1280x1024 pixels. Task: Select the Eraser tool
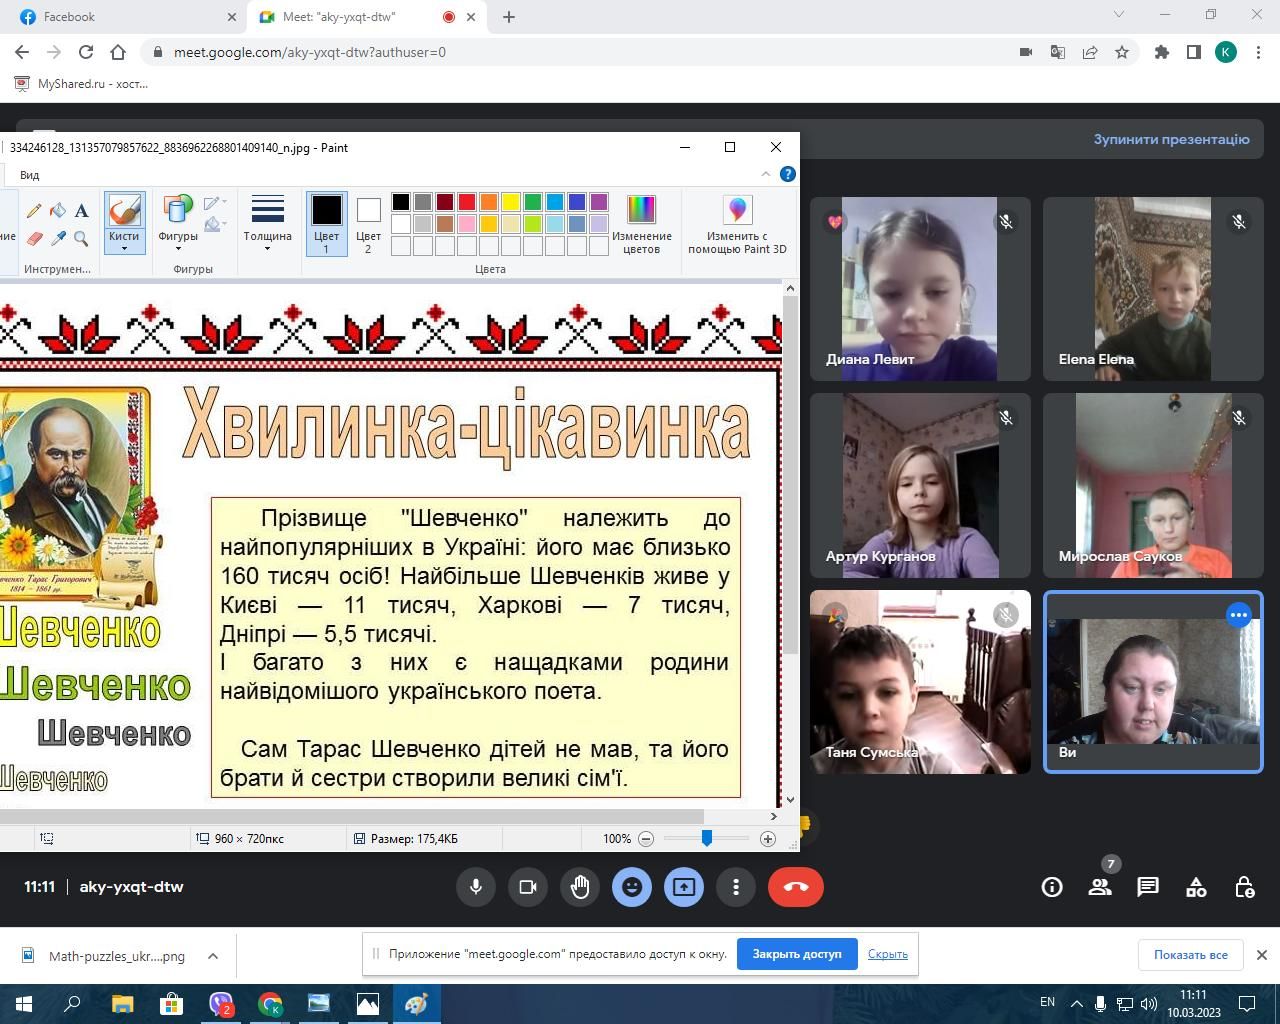34,238
